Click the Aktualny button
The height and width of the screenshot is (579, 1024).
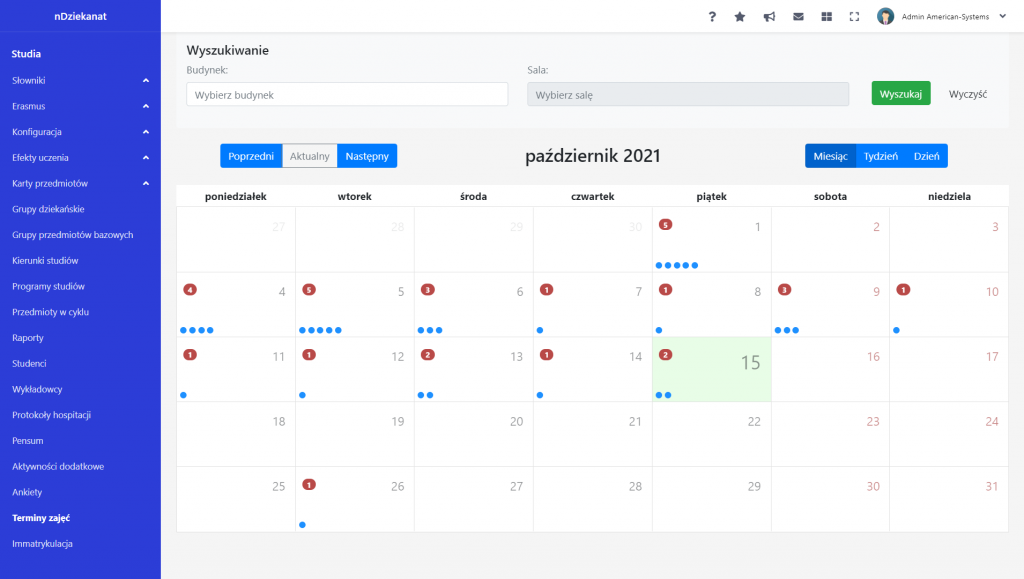310,156
